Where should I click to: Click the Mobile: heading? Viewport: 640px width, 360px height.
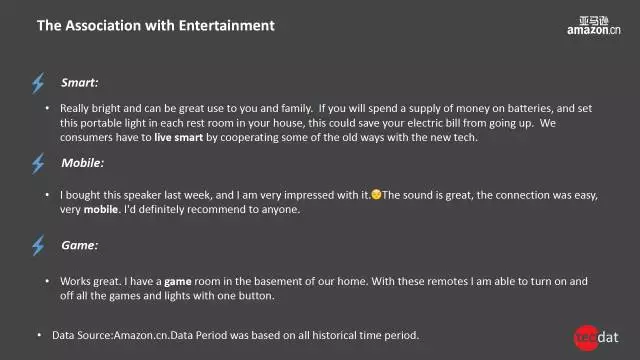(82, 163)
